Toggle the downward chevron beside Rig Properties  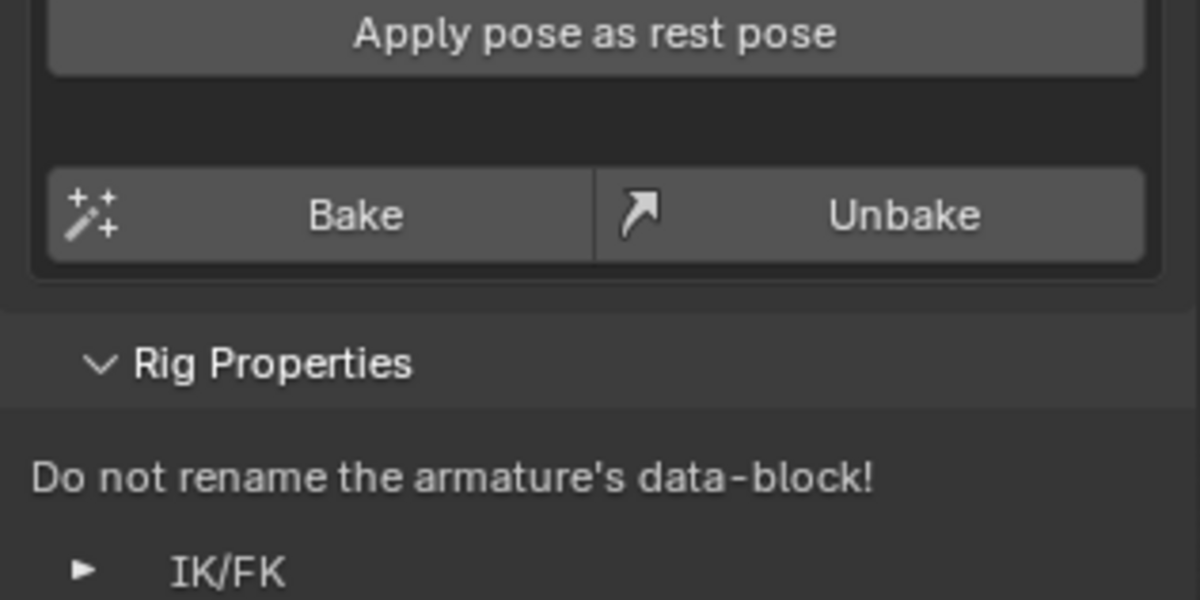[x=100, y=365]
